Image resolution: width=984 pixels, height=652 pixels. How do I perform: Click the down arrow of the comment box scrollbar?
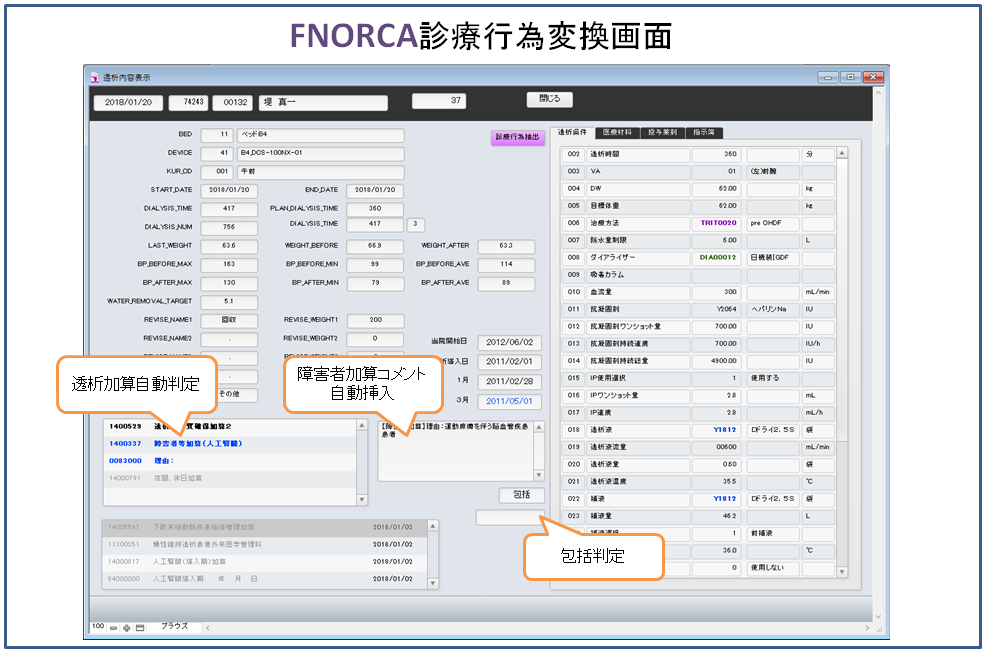point(538,475)
